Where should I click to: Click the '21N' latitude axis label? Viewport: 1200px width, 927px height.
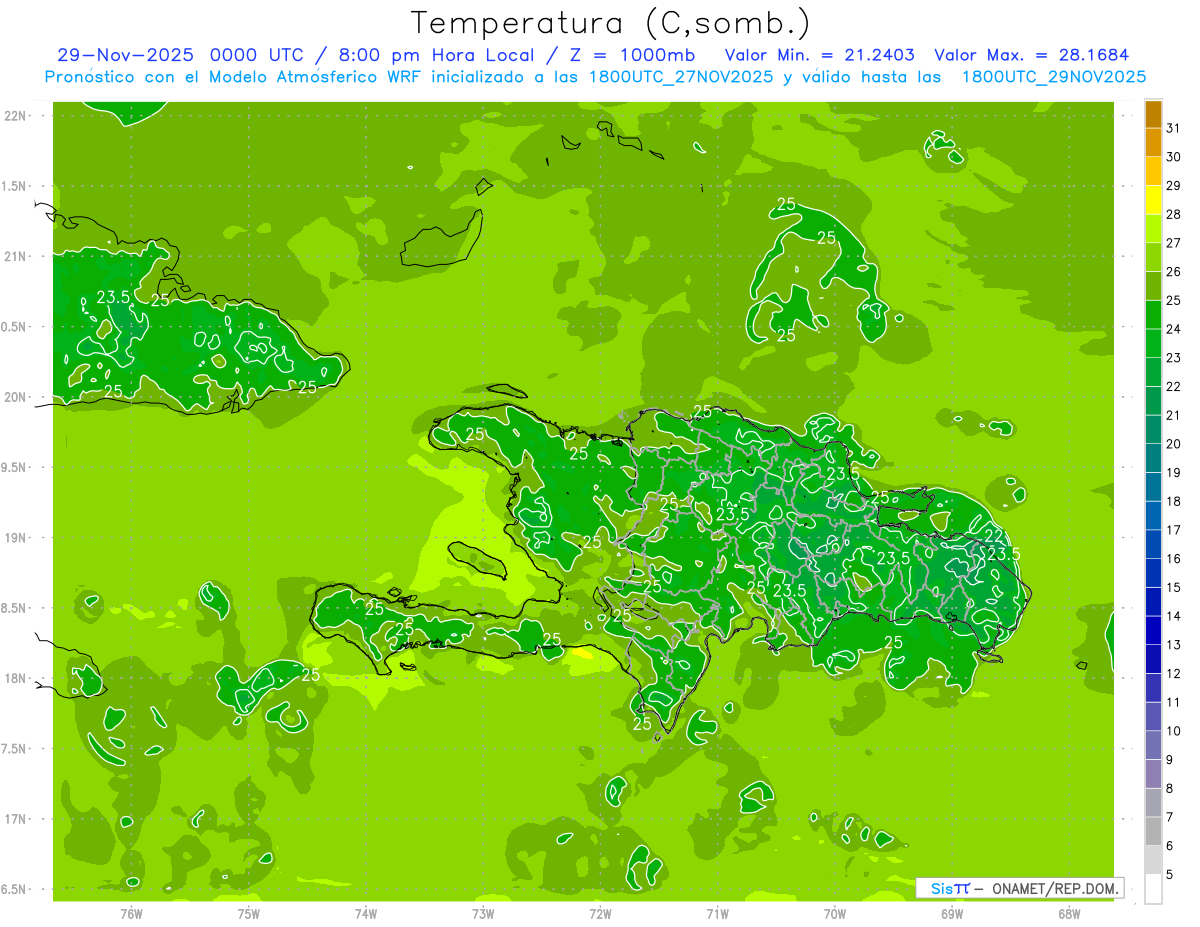pyautogui.click(x=16, y=257)
